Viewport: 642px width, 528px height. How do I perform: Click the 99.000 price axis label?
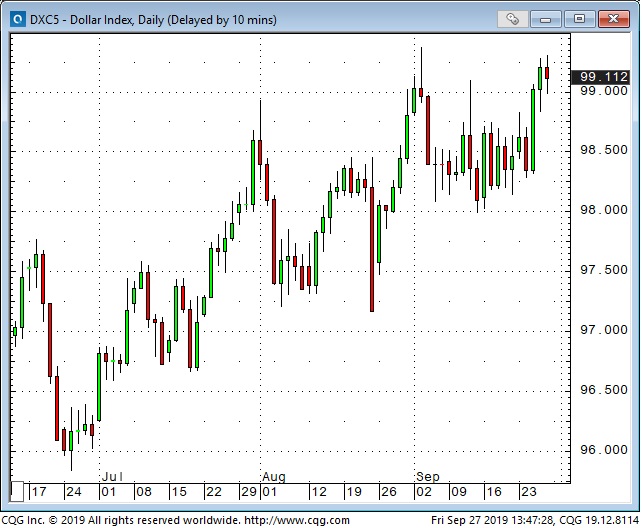click(x=604, y=90)
